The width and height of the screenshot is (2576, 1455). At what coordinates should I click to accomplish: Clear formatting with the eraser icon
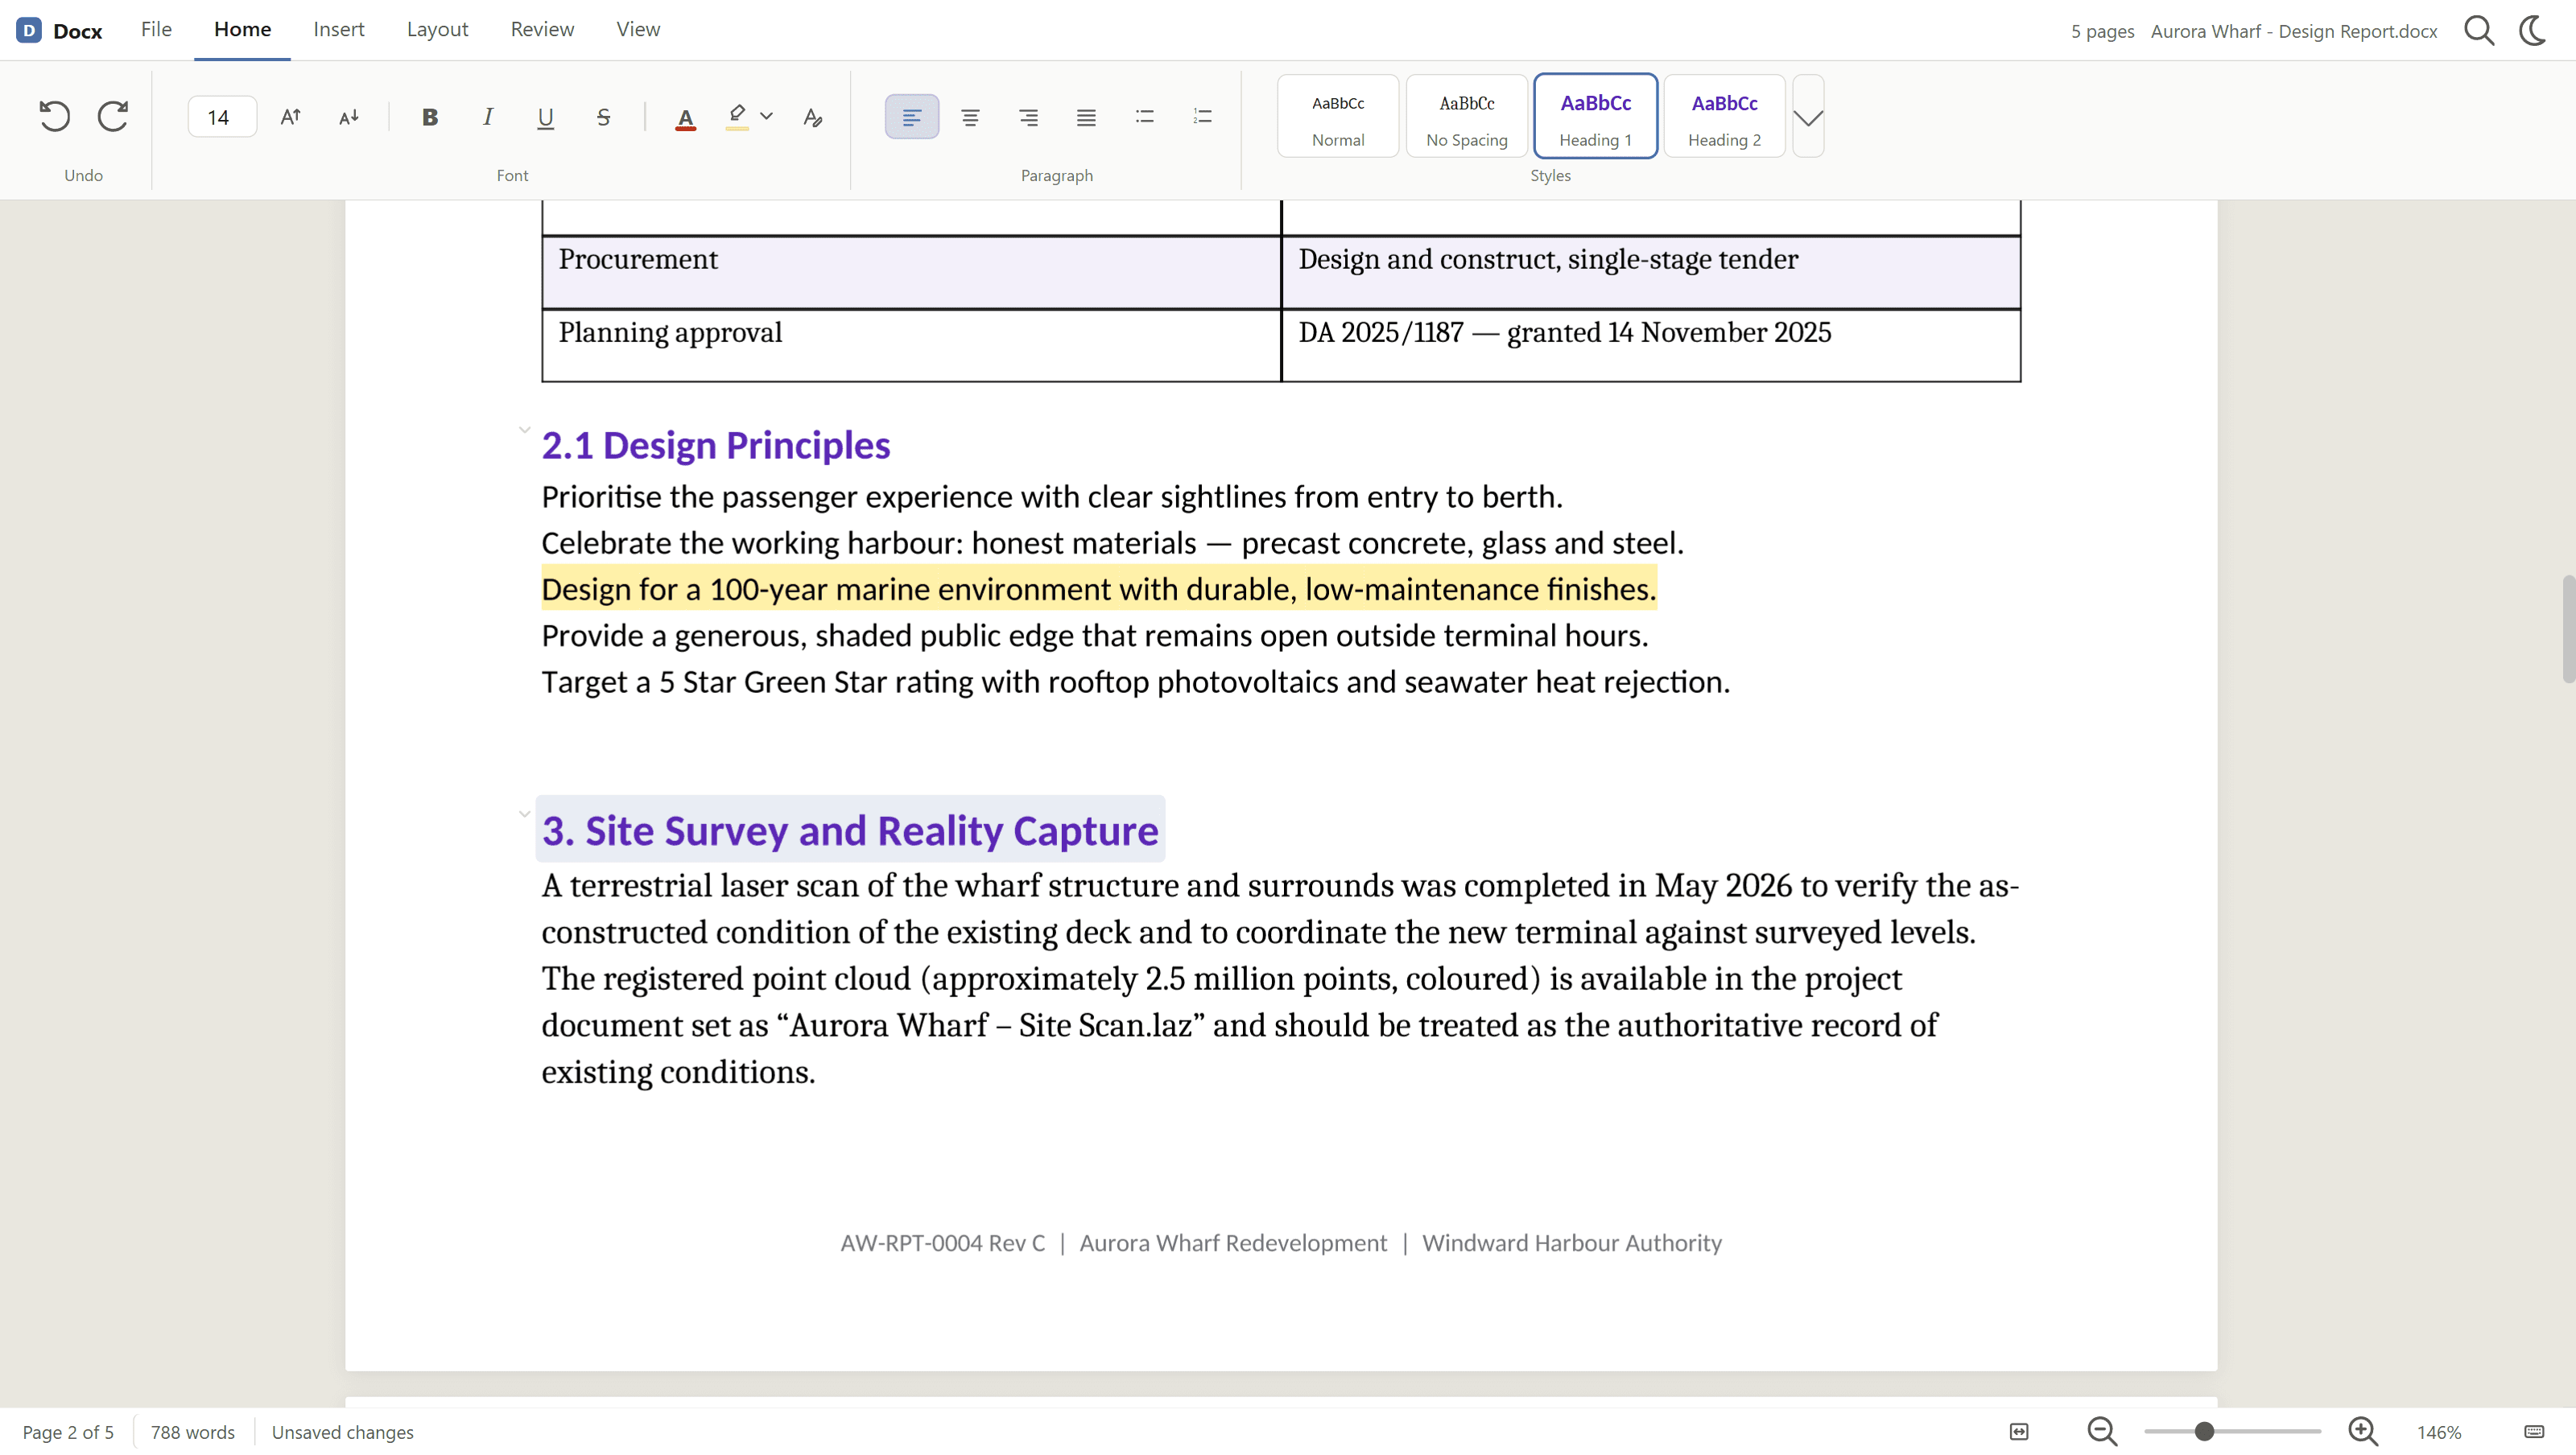tap(813, 117)
